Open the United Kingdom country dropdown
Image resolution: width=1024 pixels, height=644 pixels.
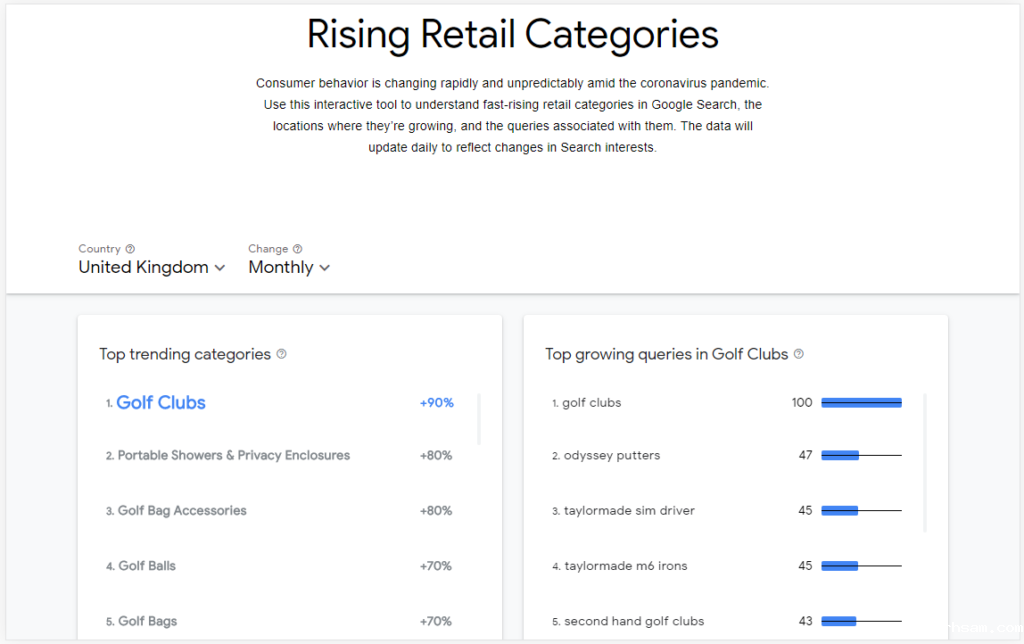pos(152,267)
